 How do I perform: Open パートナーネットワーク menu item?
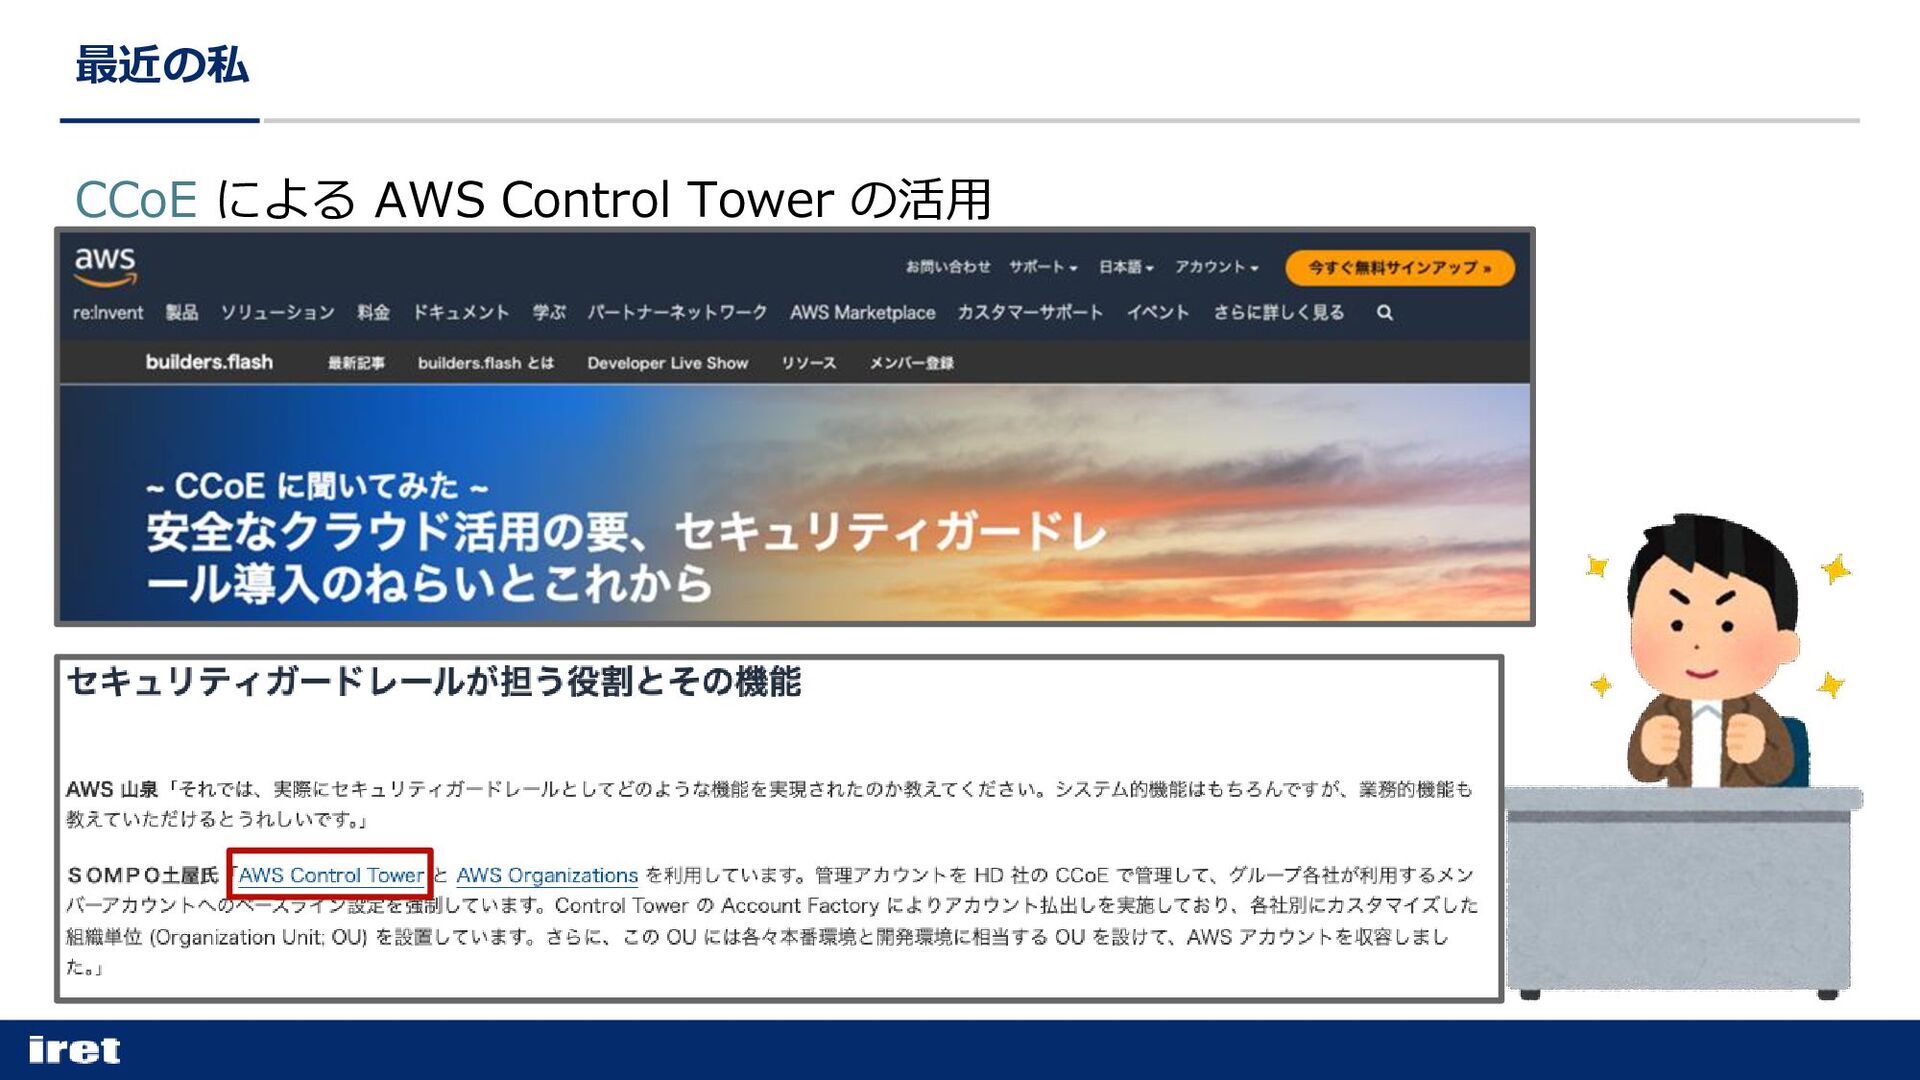[677, 313]
